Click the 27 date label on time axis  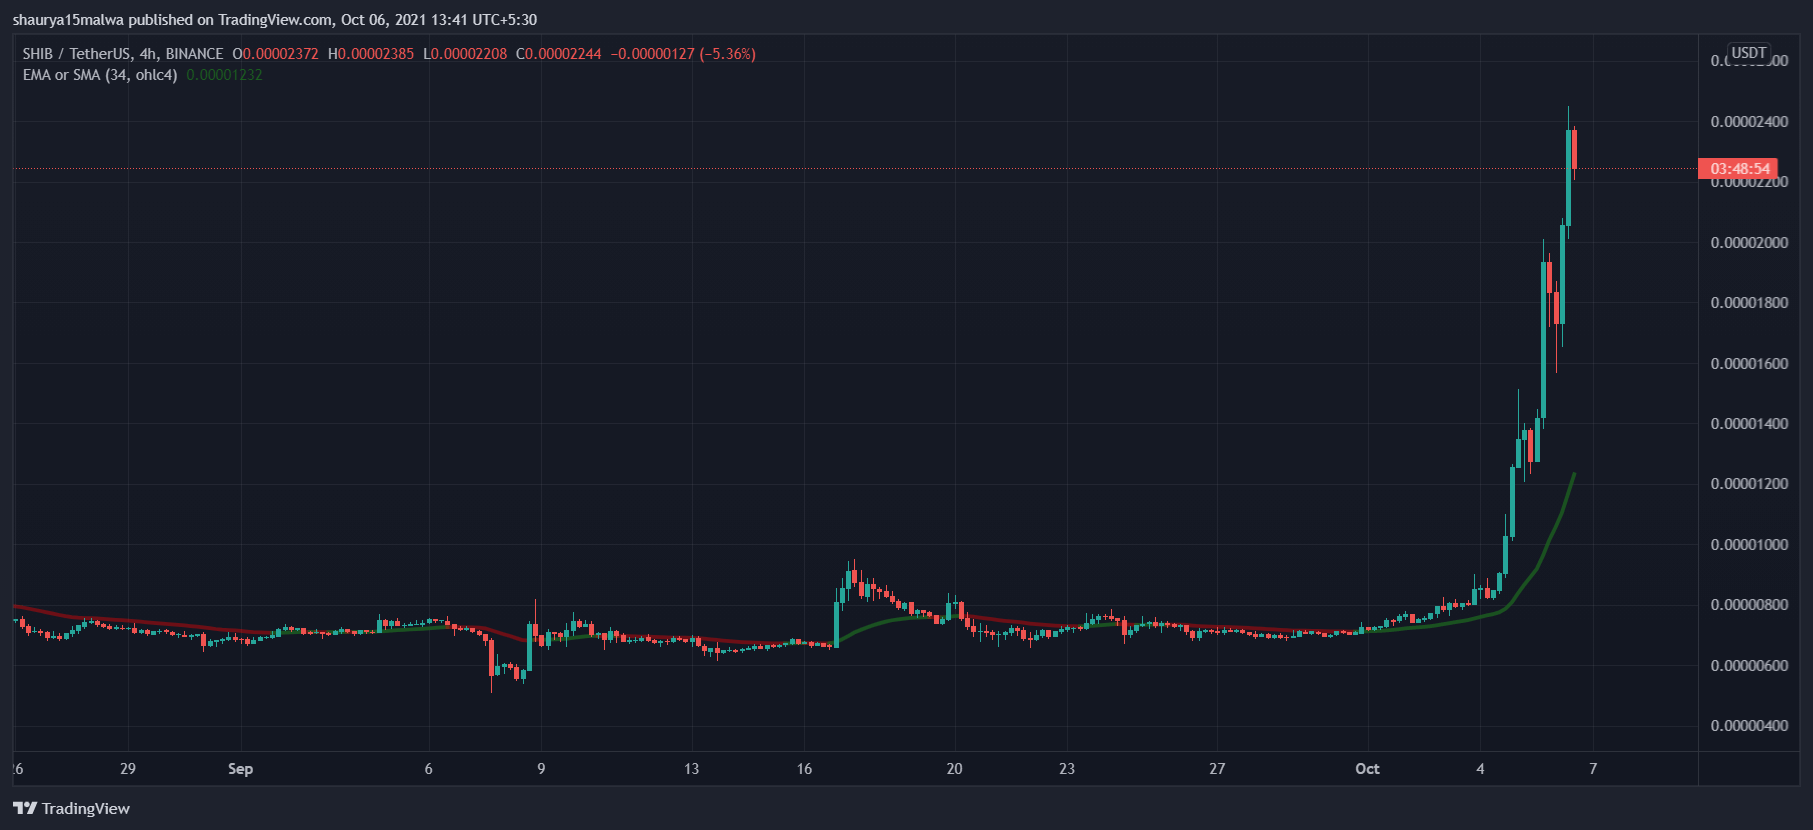point(1217,769)
